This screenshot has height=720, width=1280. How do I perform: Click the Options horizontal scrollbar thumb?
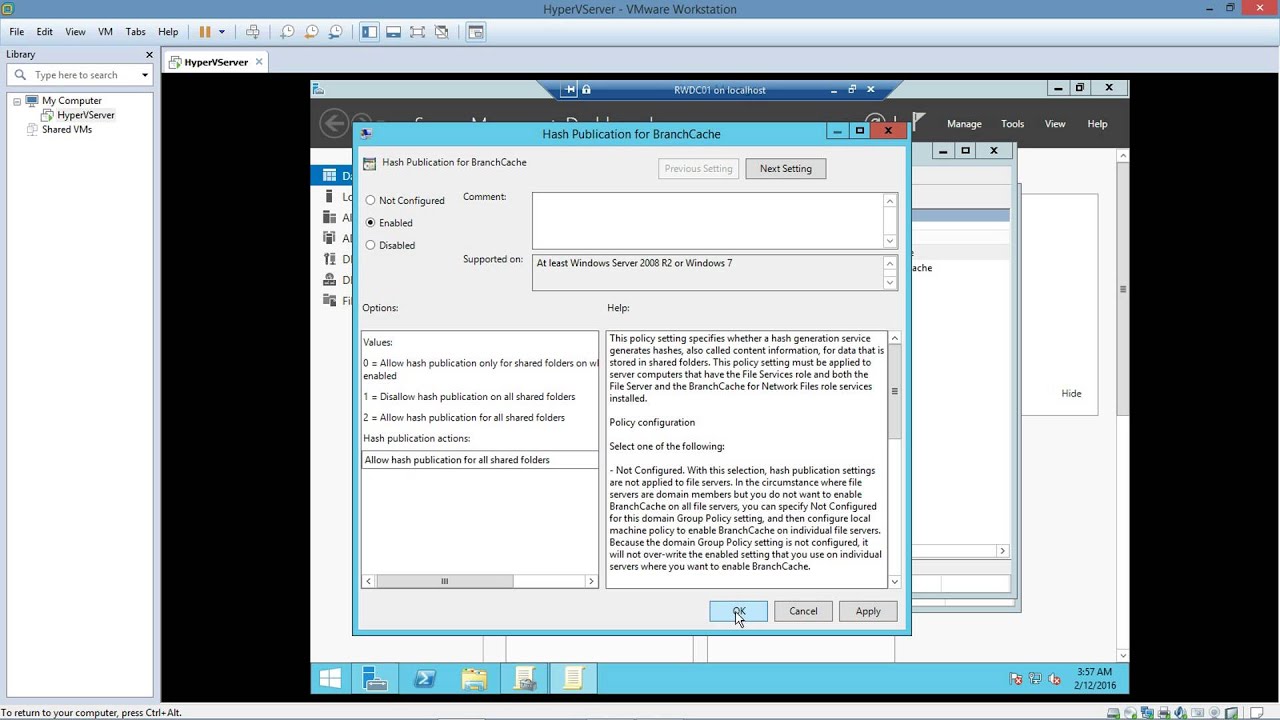point(445,581)
